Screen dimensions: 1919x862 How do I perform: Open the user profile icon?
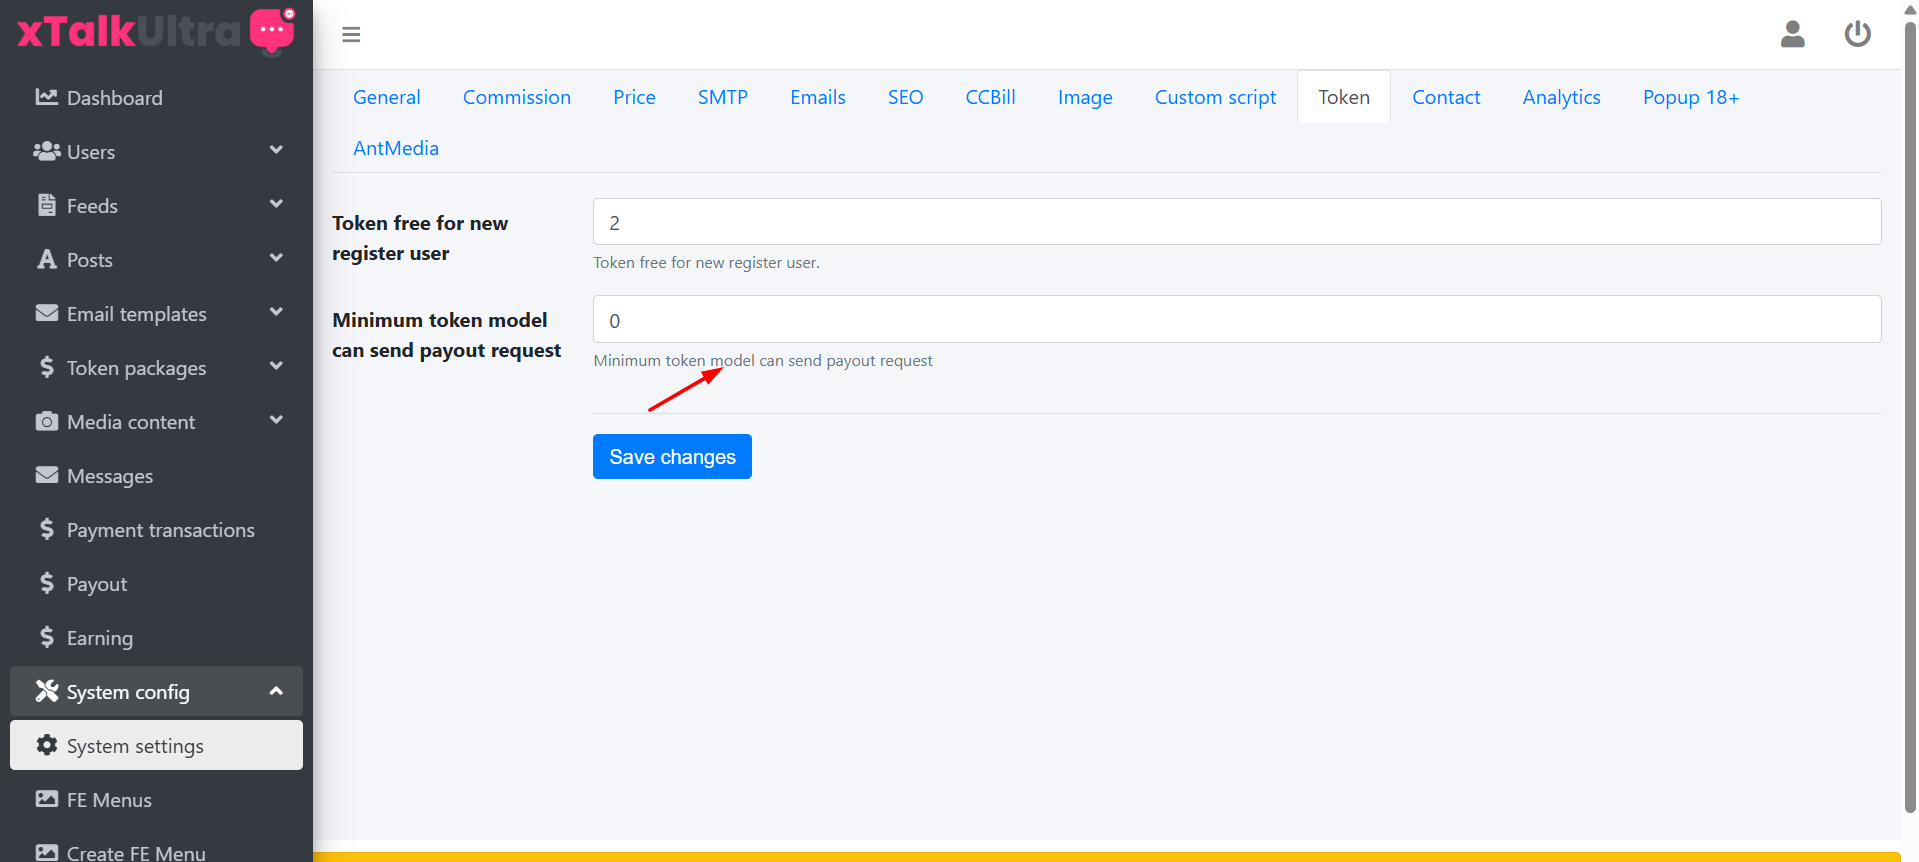pyautogui.click(x=1792, y=34)
